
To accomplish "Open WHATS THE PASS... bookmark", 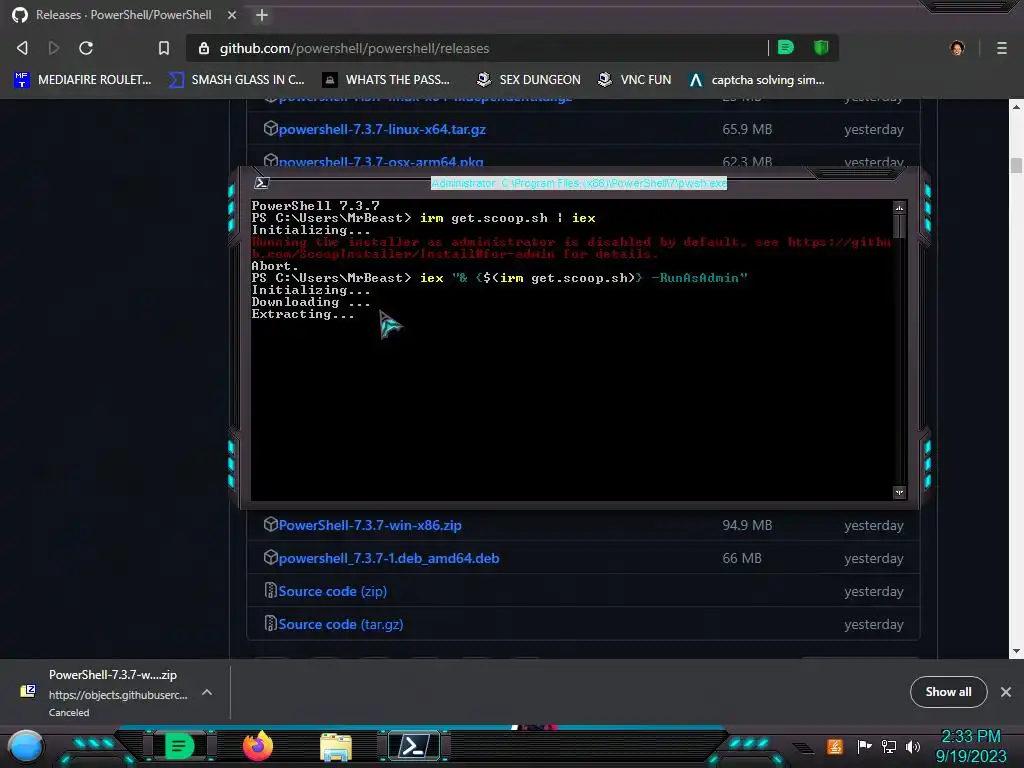I will [387, 80].
